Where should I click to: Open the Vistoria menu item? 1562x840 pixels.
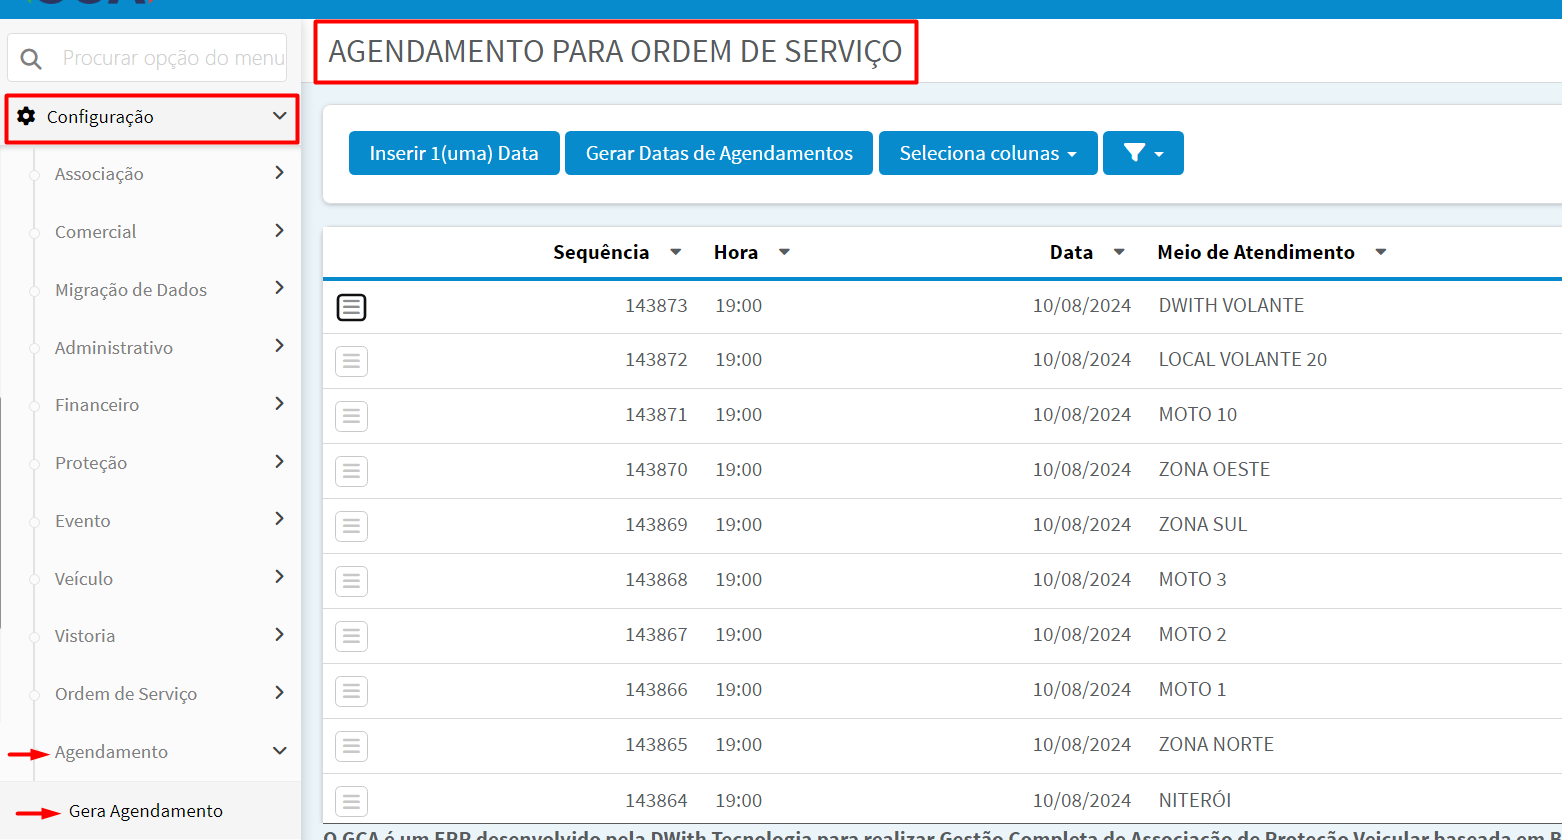85,636
